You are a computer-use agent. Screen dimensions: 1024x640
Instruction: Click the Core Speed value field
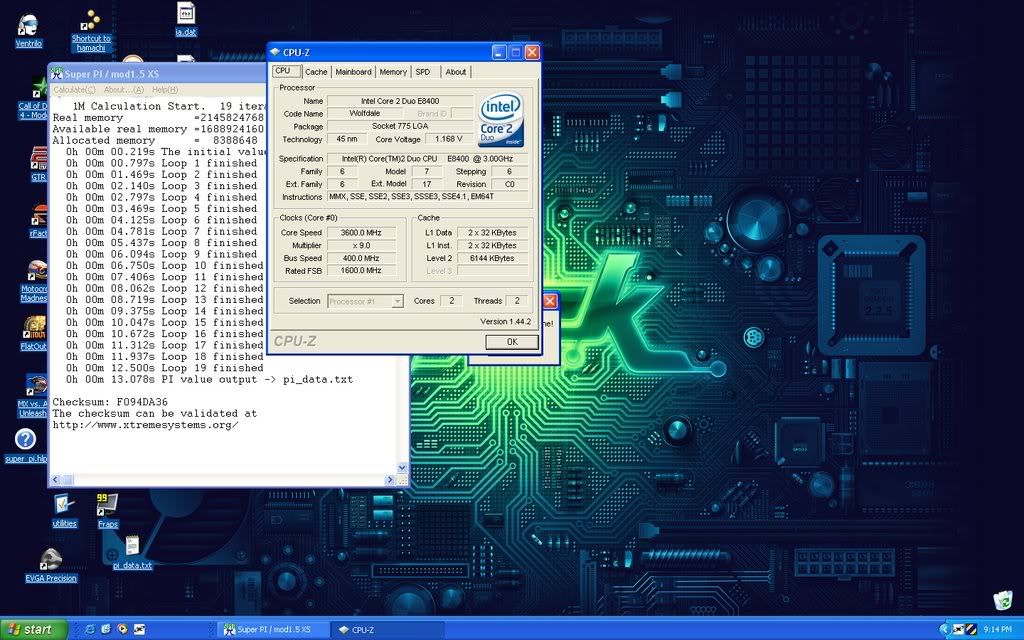361,232
